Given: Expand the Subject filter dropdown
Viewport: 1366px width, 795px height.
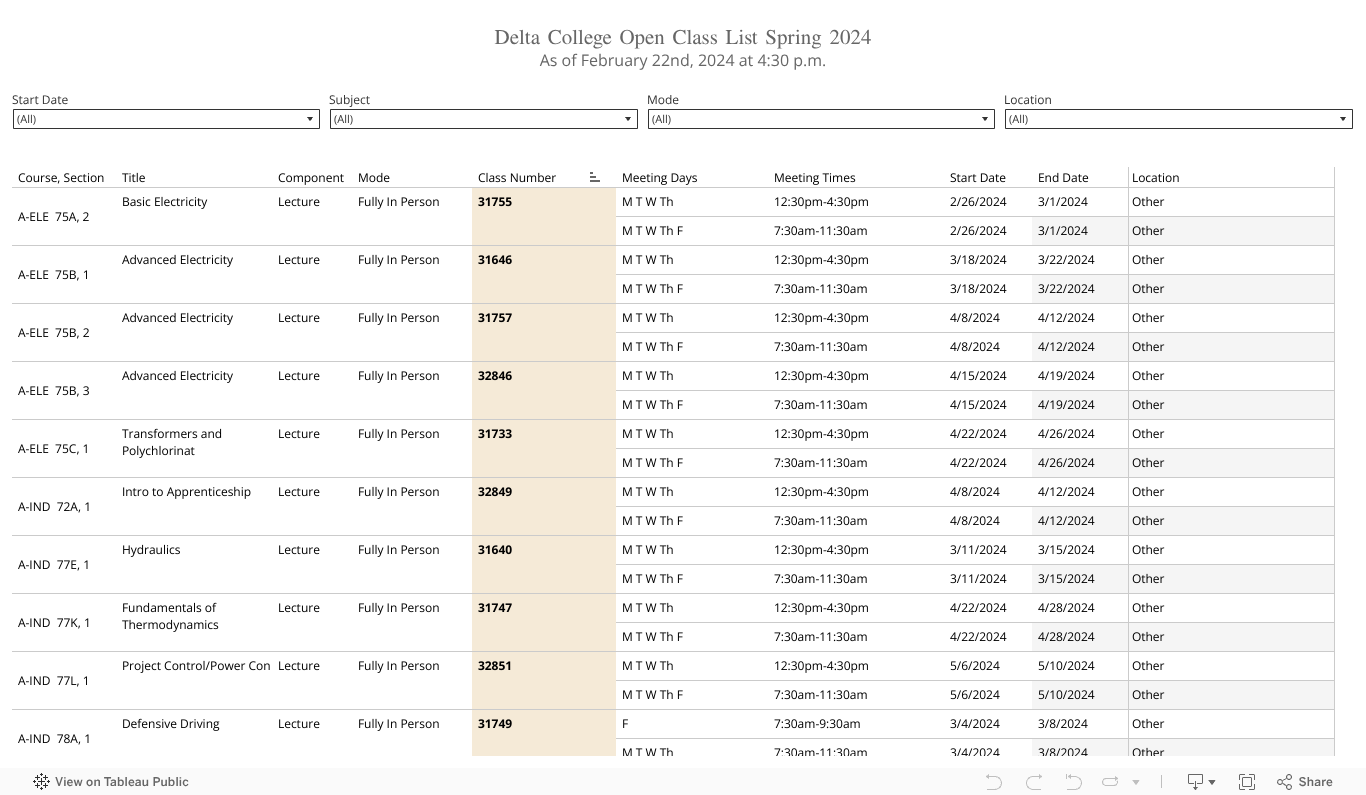Looking at the screenshot, I should (x=628, y=119).
